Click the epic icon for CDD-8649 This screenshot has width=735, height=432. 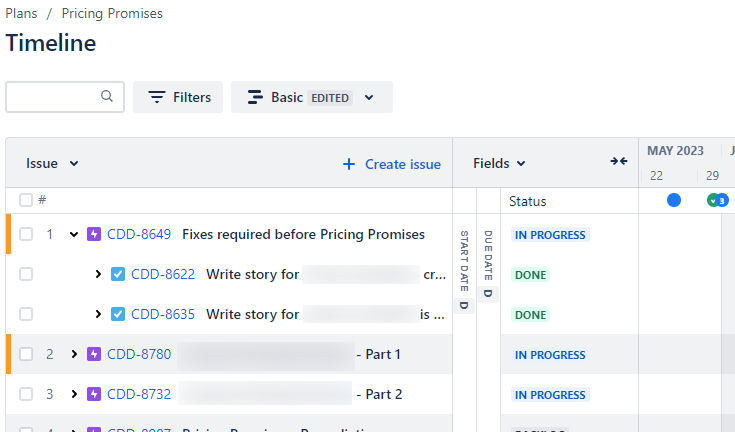pyautogui.click(x=94, y=234)
